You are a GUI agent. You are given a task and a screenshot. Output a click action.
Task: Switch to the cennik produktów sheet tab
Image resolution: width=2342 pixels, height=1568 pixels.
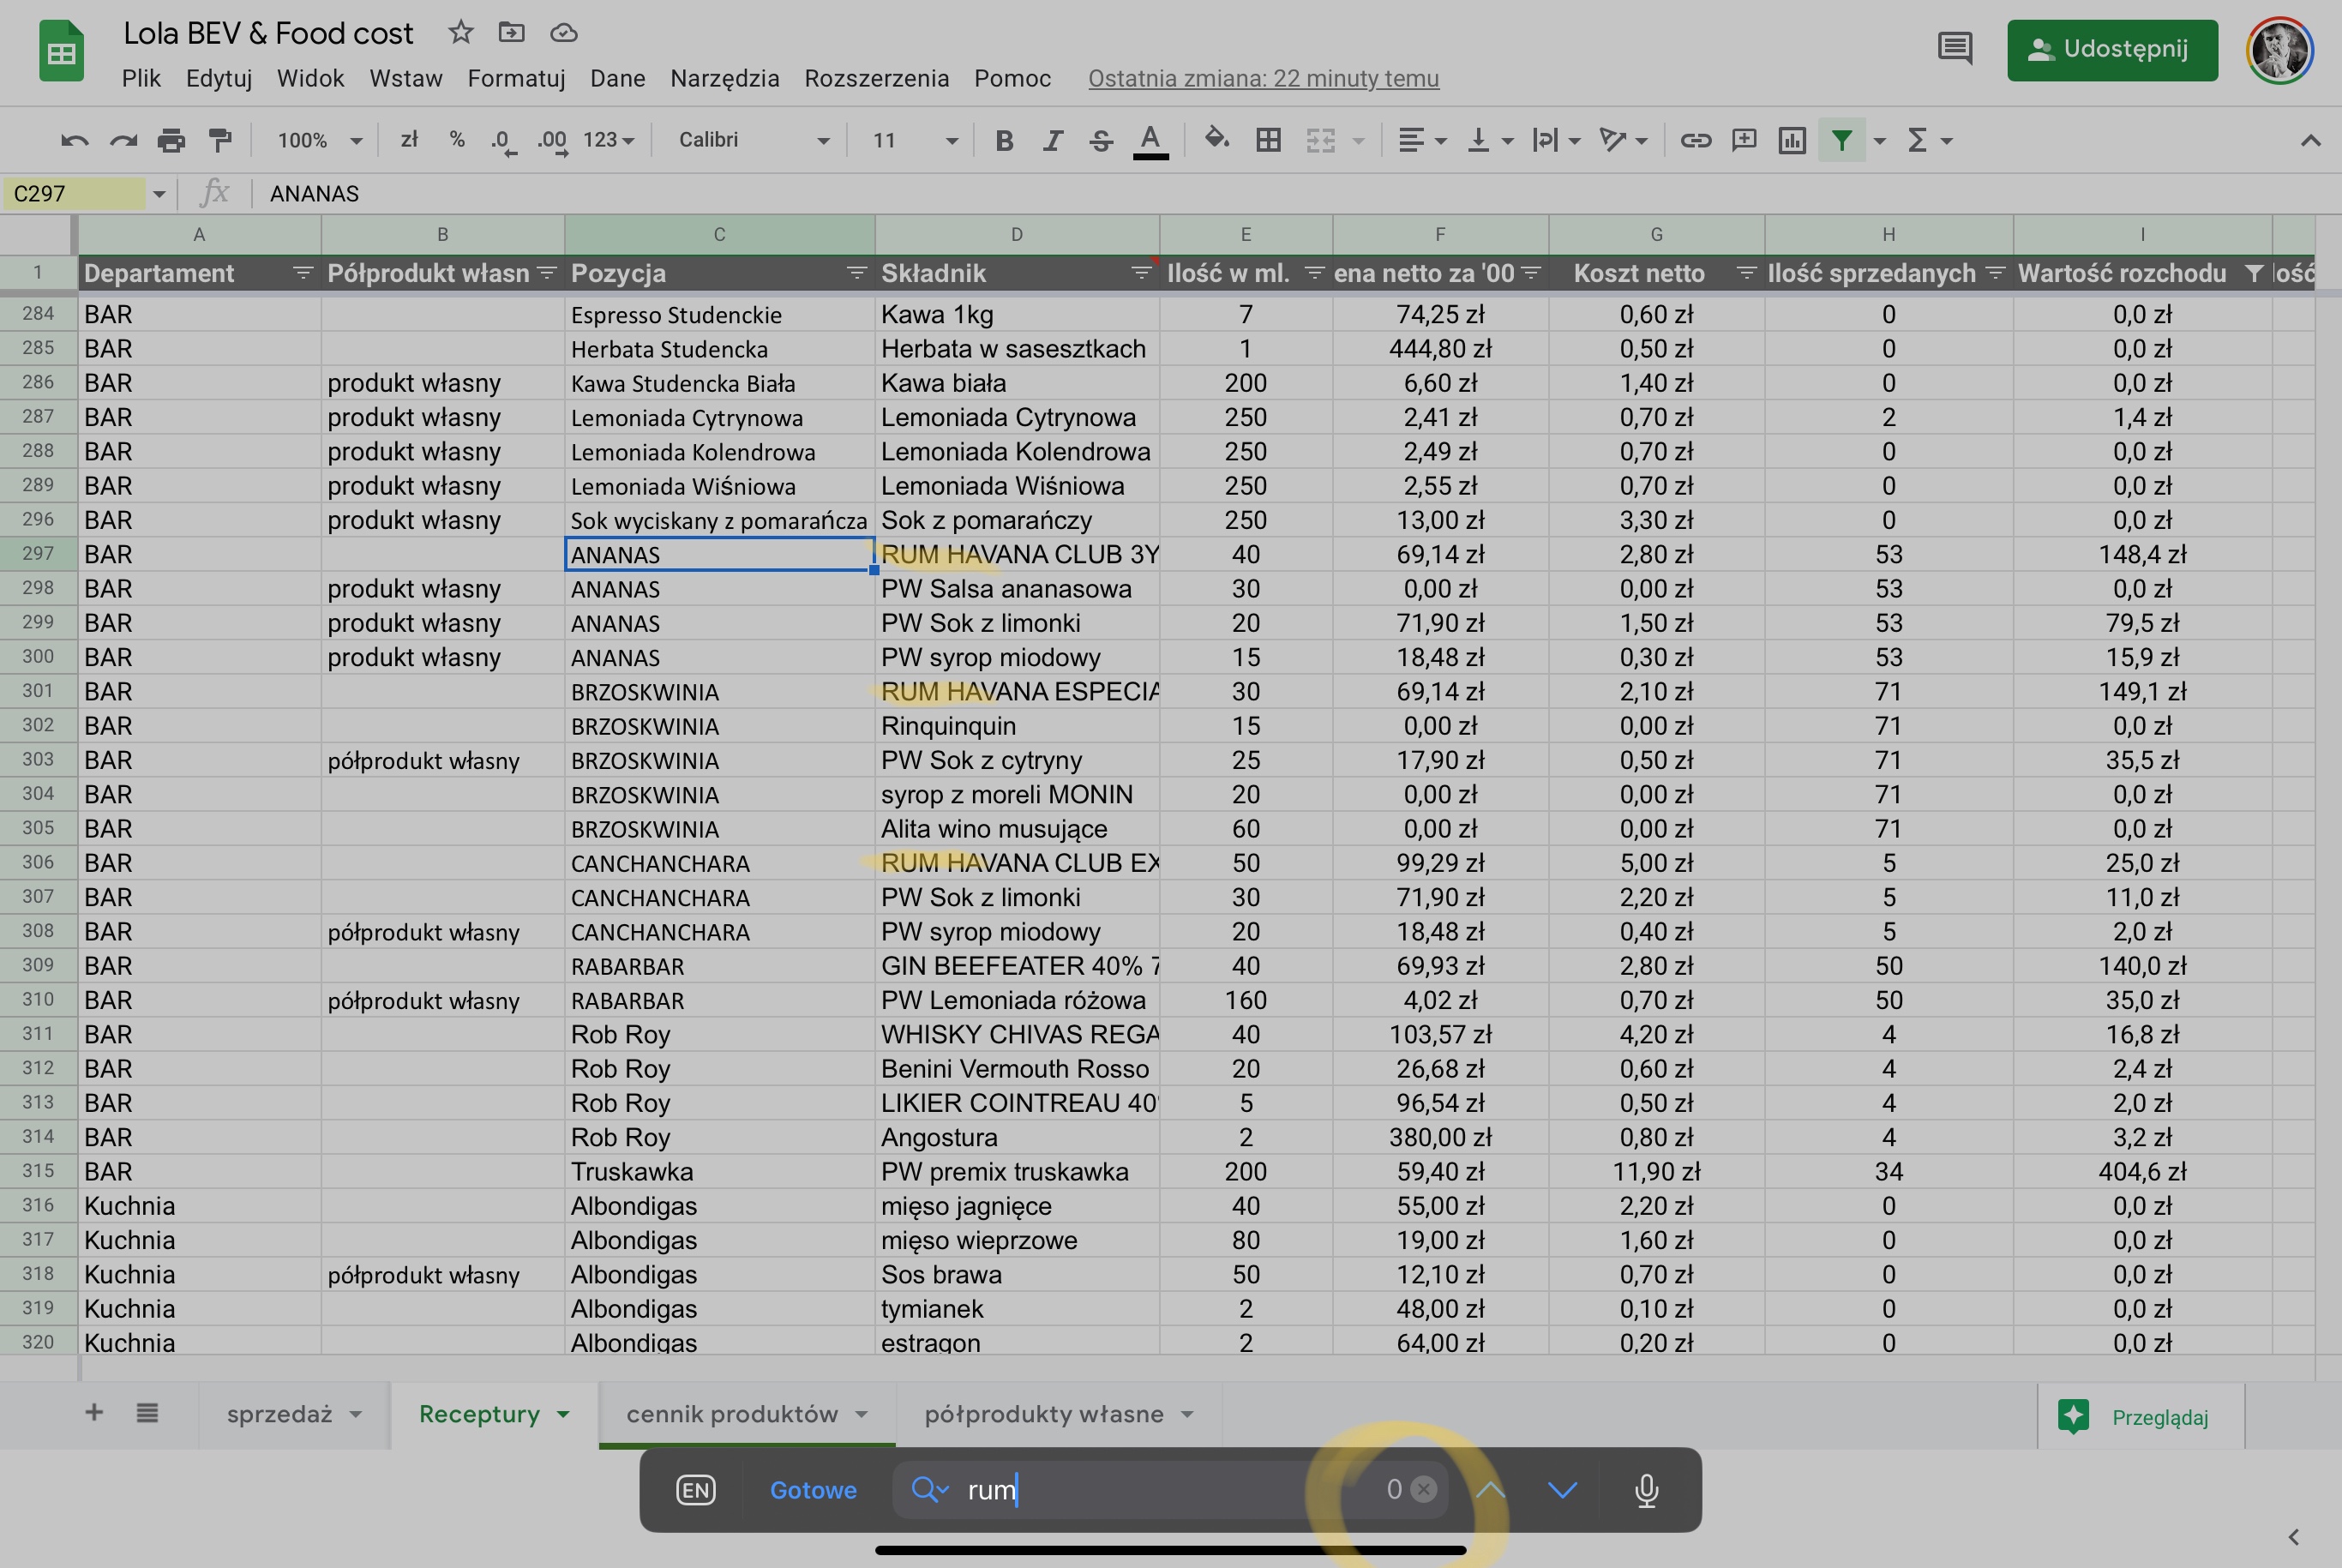tap(732, 1414)
